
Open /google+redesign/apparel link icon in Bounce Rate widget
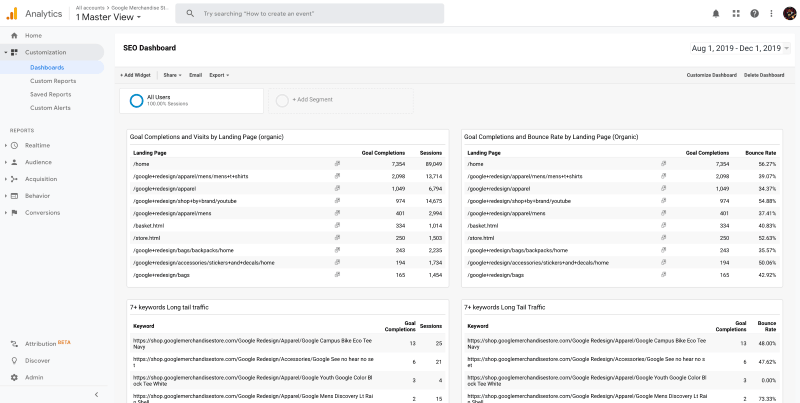663,188
